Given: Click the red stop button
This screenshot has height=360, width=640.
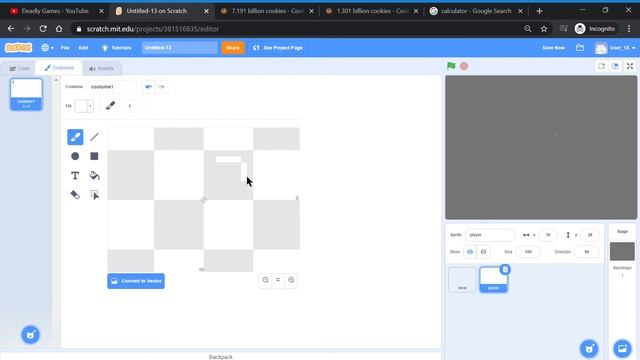Looking at the screenshot, I should [464, 66].
